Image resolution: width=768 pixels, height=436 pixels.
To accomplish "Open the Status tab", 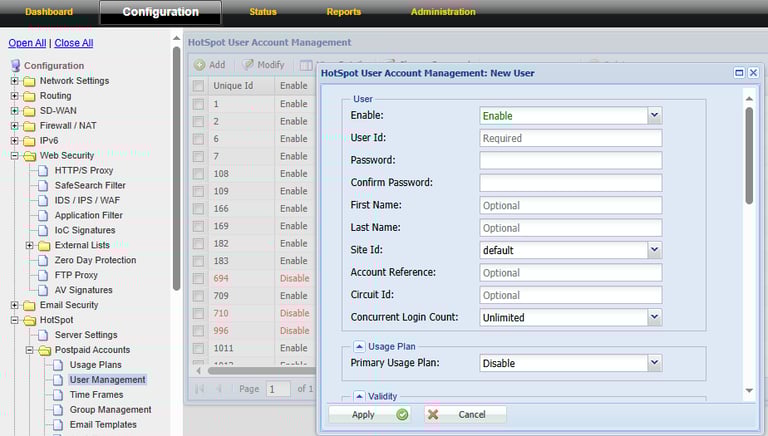I will pyautogui.click(x=263, y=12).
